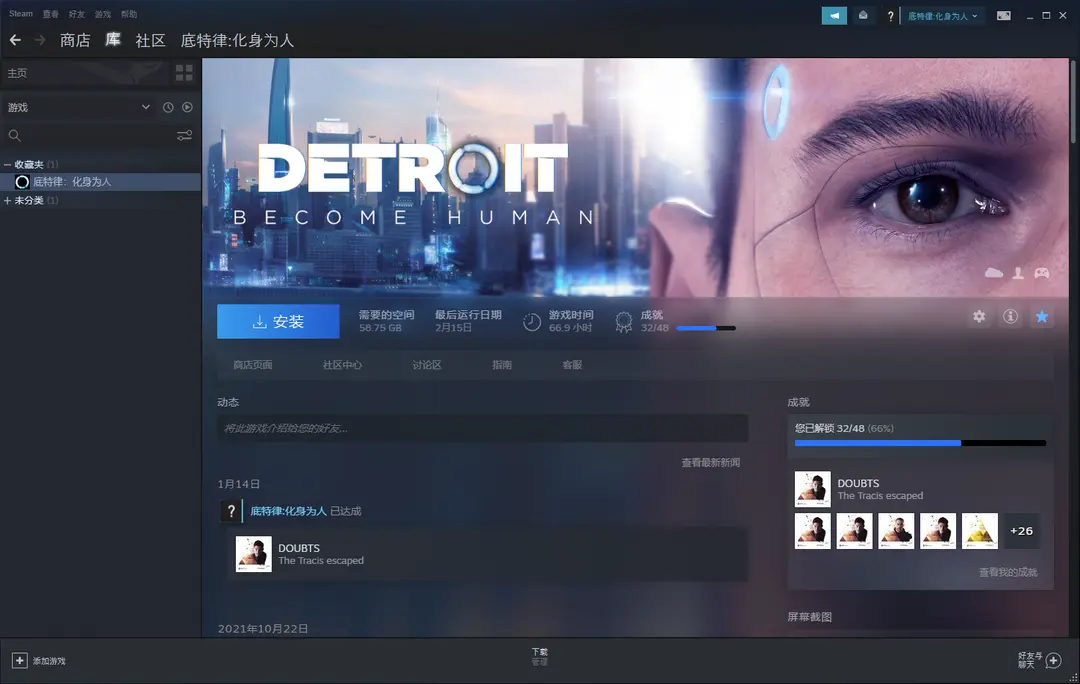Go to the 商店 section
The height and width of the screenshot is (684, 1080).
[75, 41]
